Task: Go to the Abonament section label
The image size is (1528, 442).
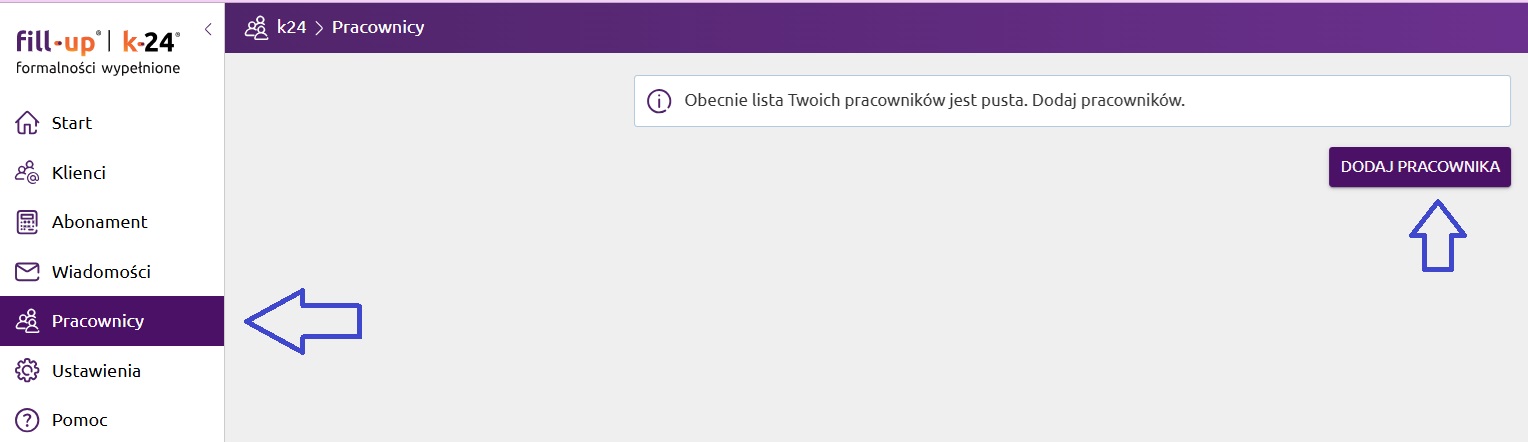Action: (99, 222)
